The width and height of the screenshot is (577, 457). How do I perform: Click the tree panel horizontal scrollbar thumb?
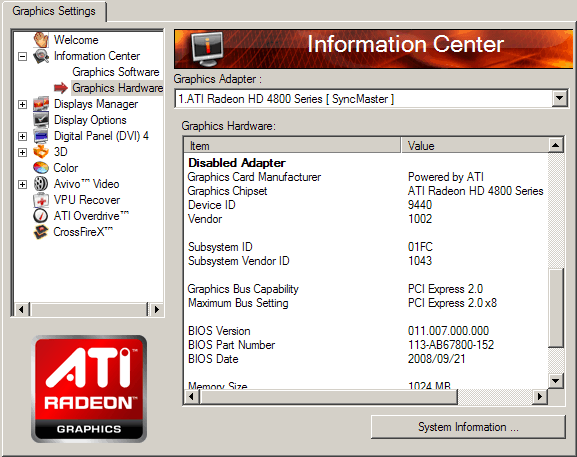pos(89,309)
